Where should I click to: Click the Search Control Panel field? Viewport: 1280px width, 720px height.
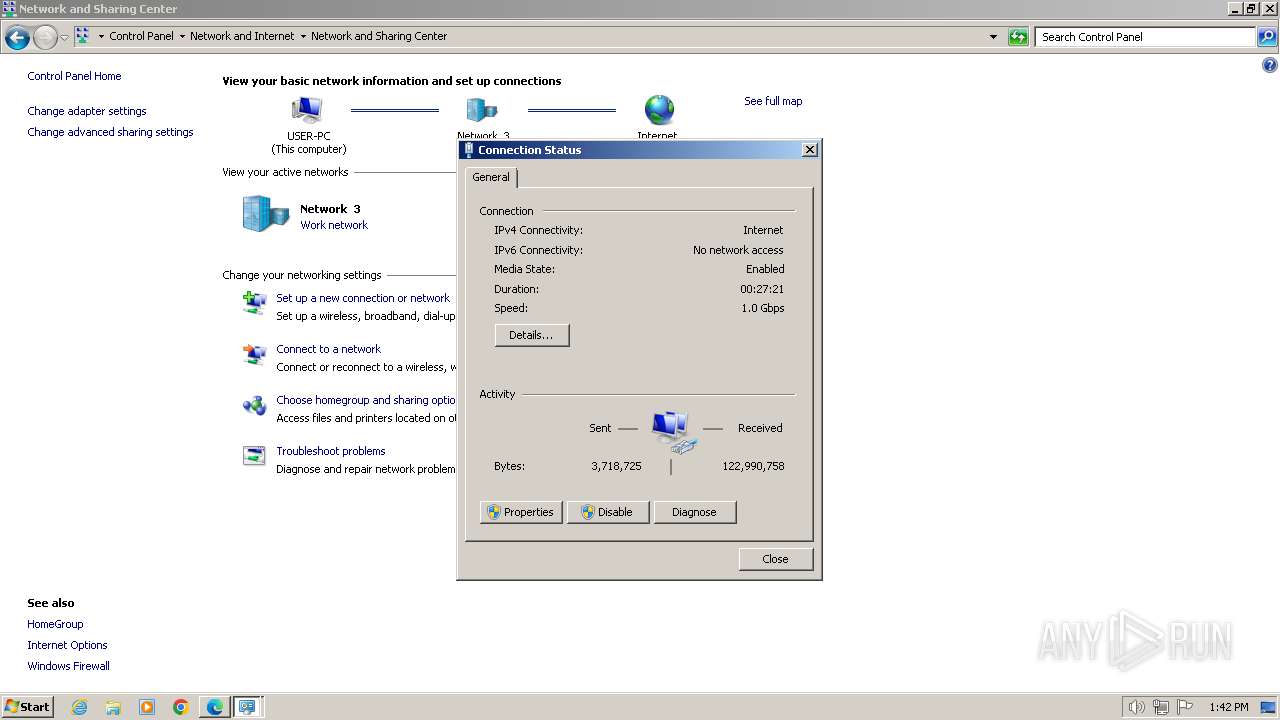pyautogui.click(x=1146, y=37)
